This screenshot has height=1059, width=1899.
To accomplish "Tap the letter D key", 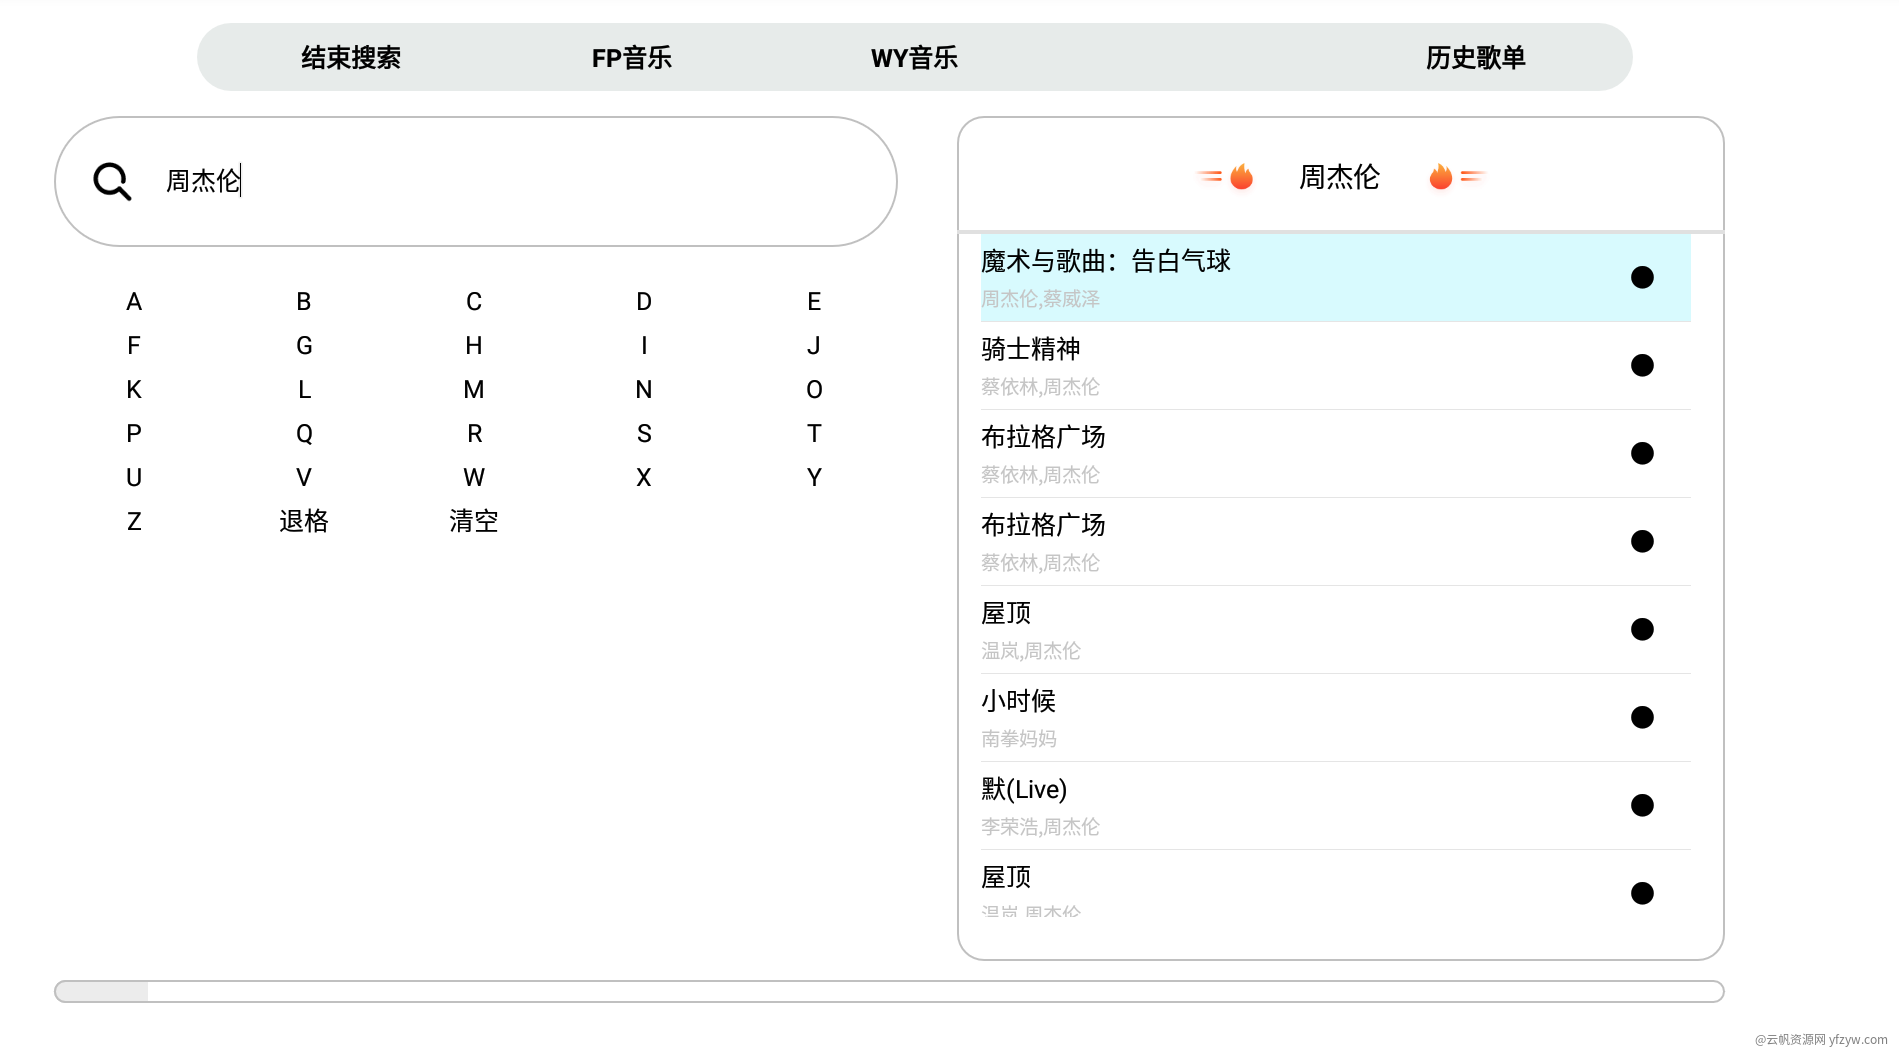I will 644,302.
